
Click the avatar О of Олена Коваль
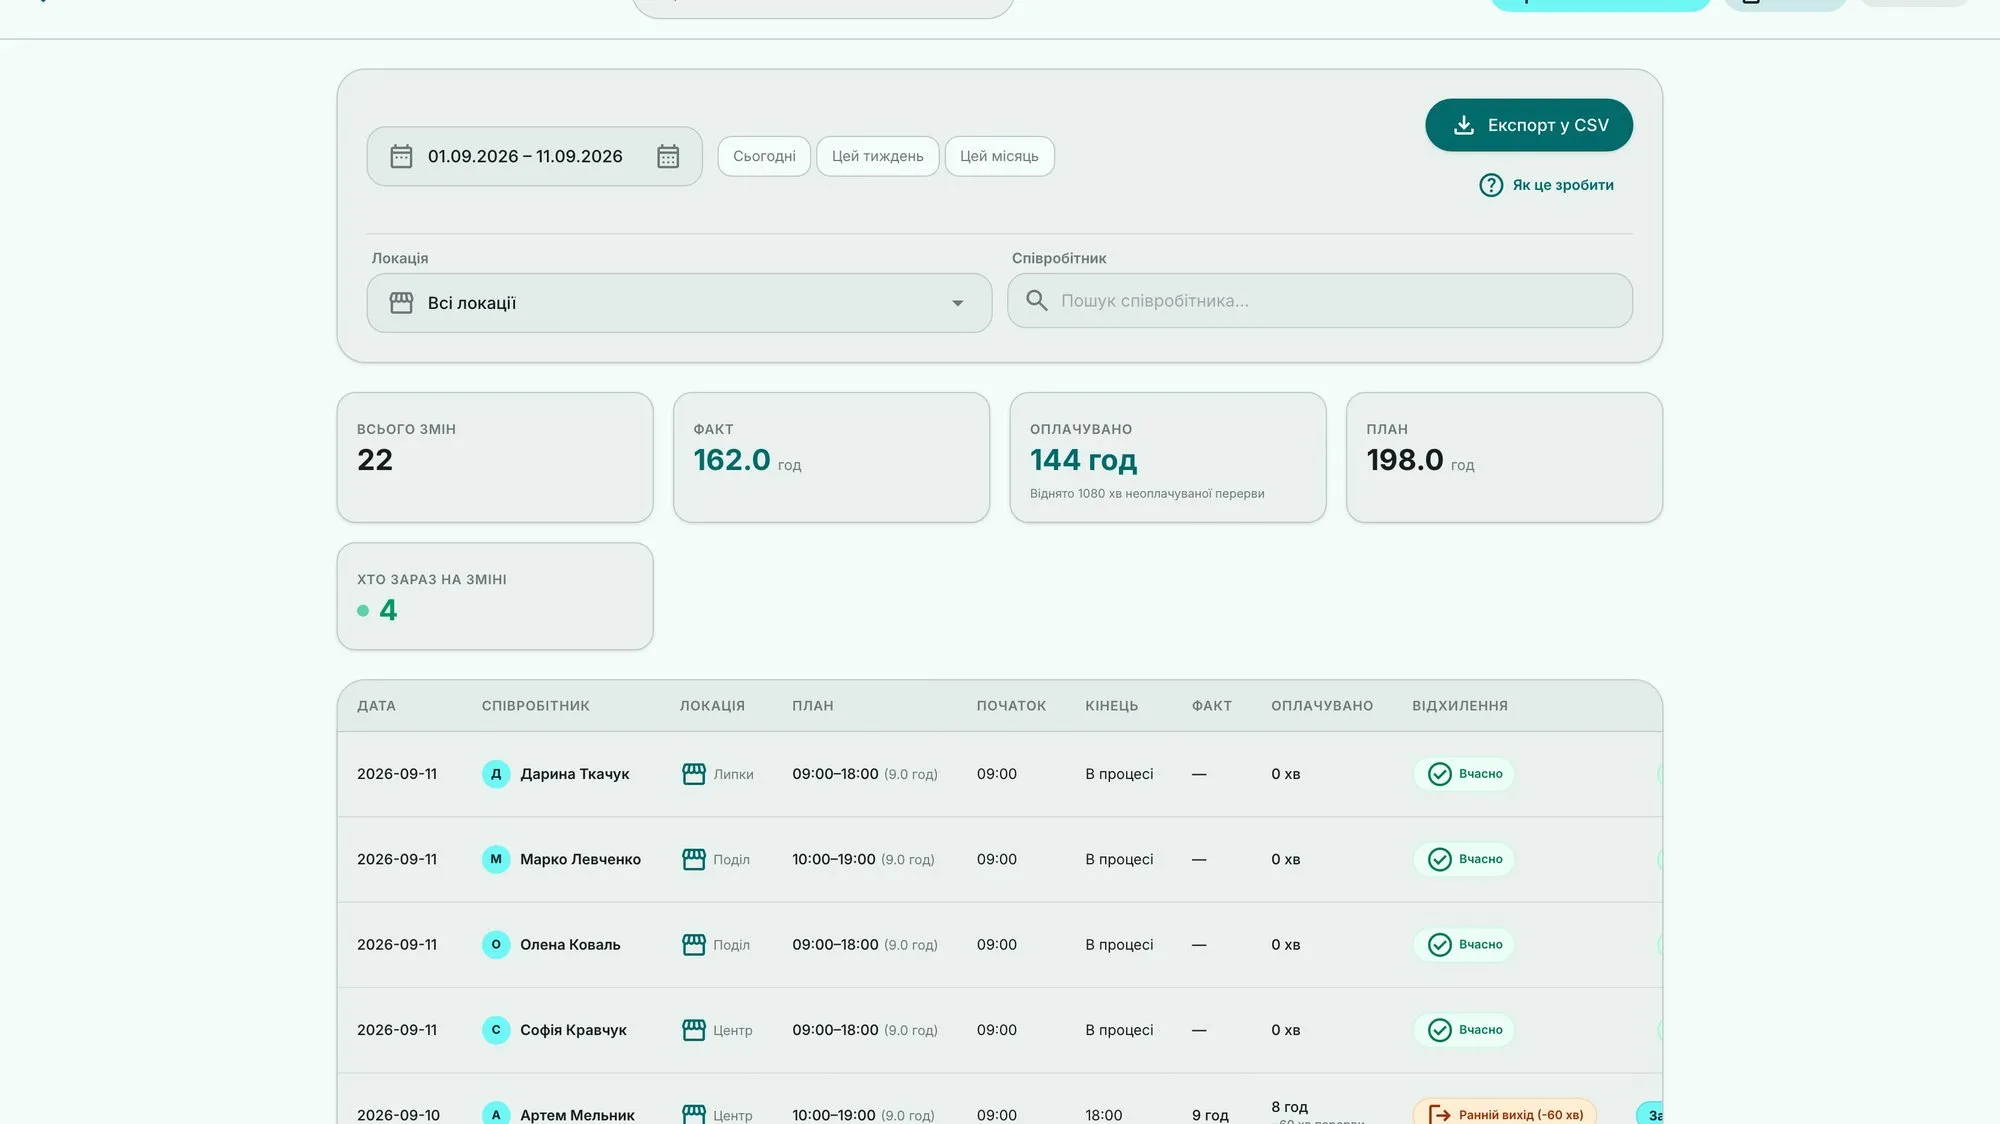coord(496,945)
